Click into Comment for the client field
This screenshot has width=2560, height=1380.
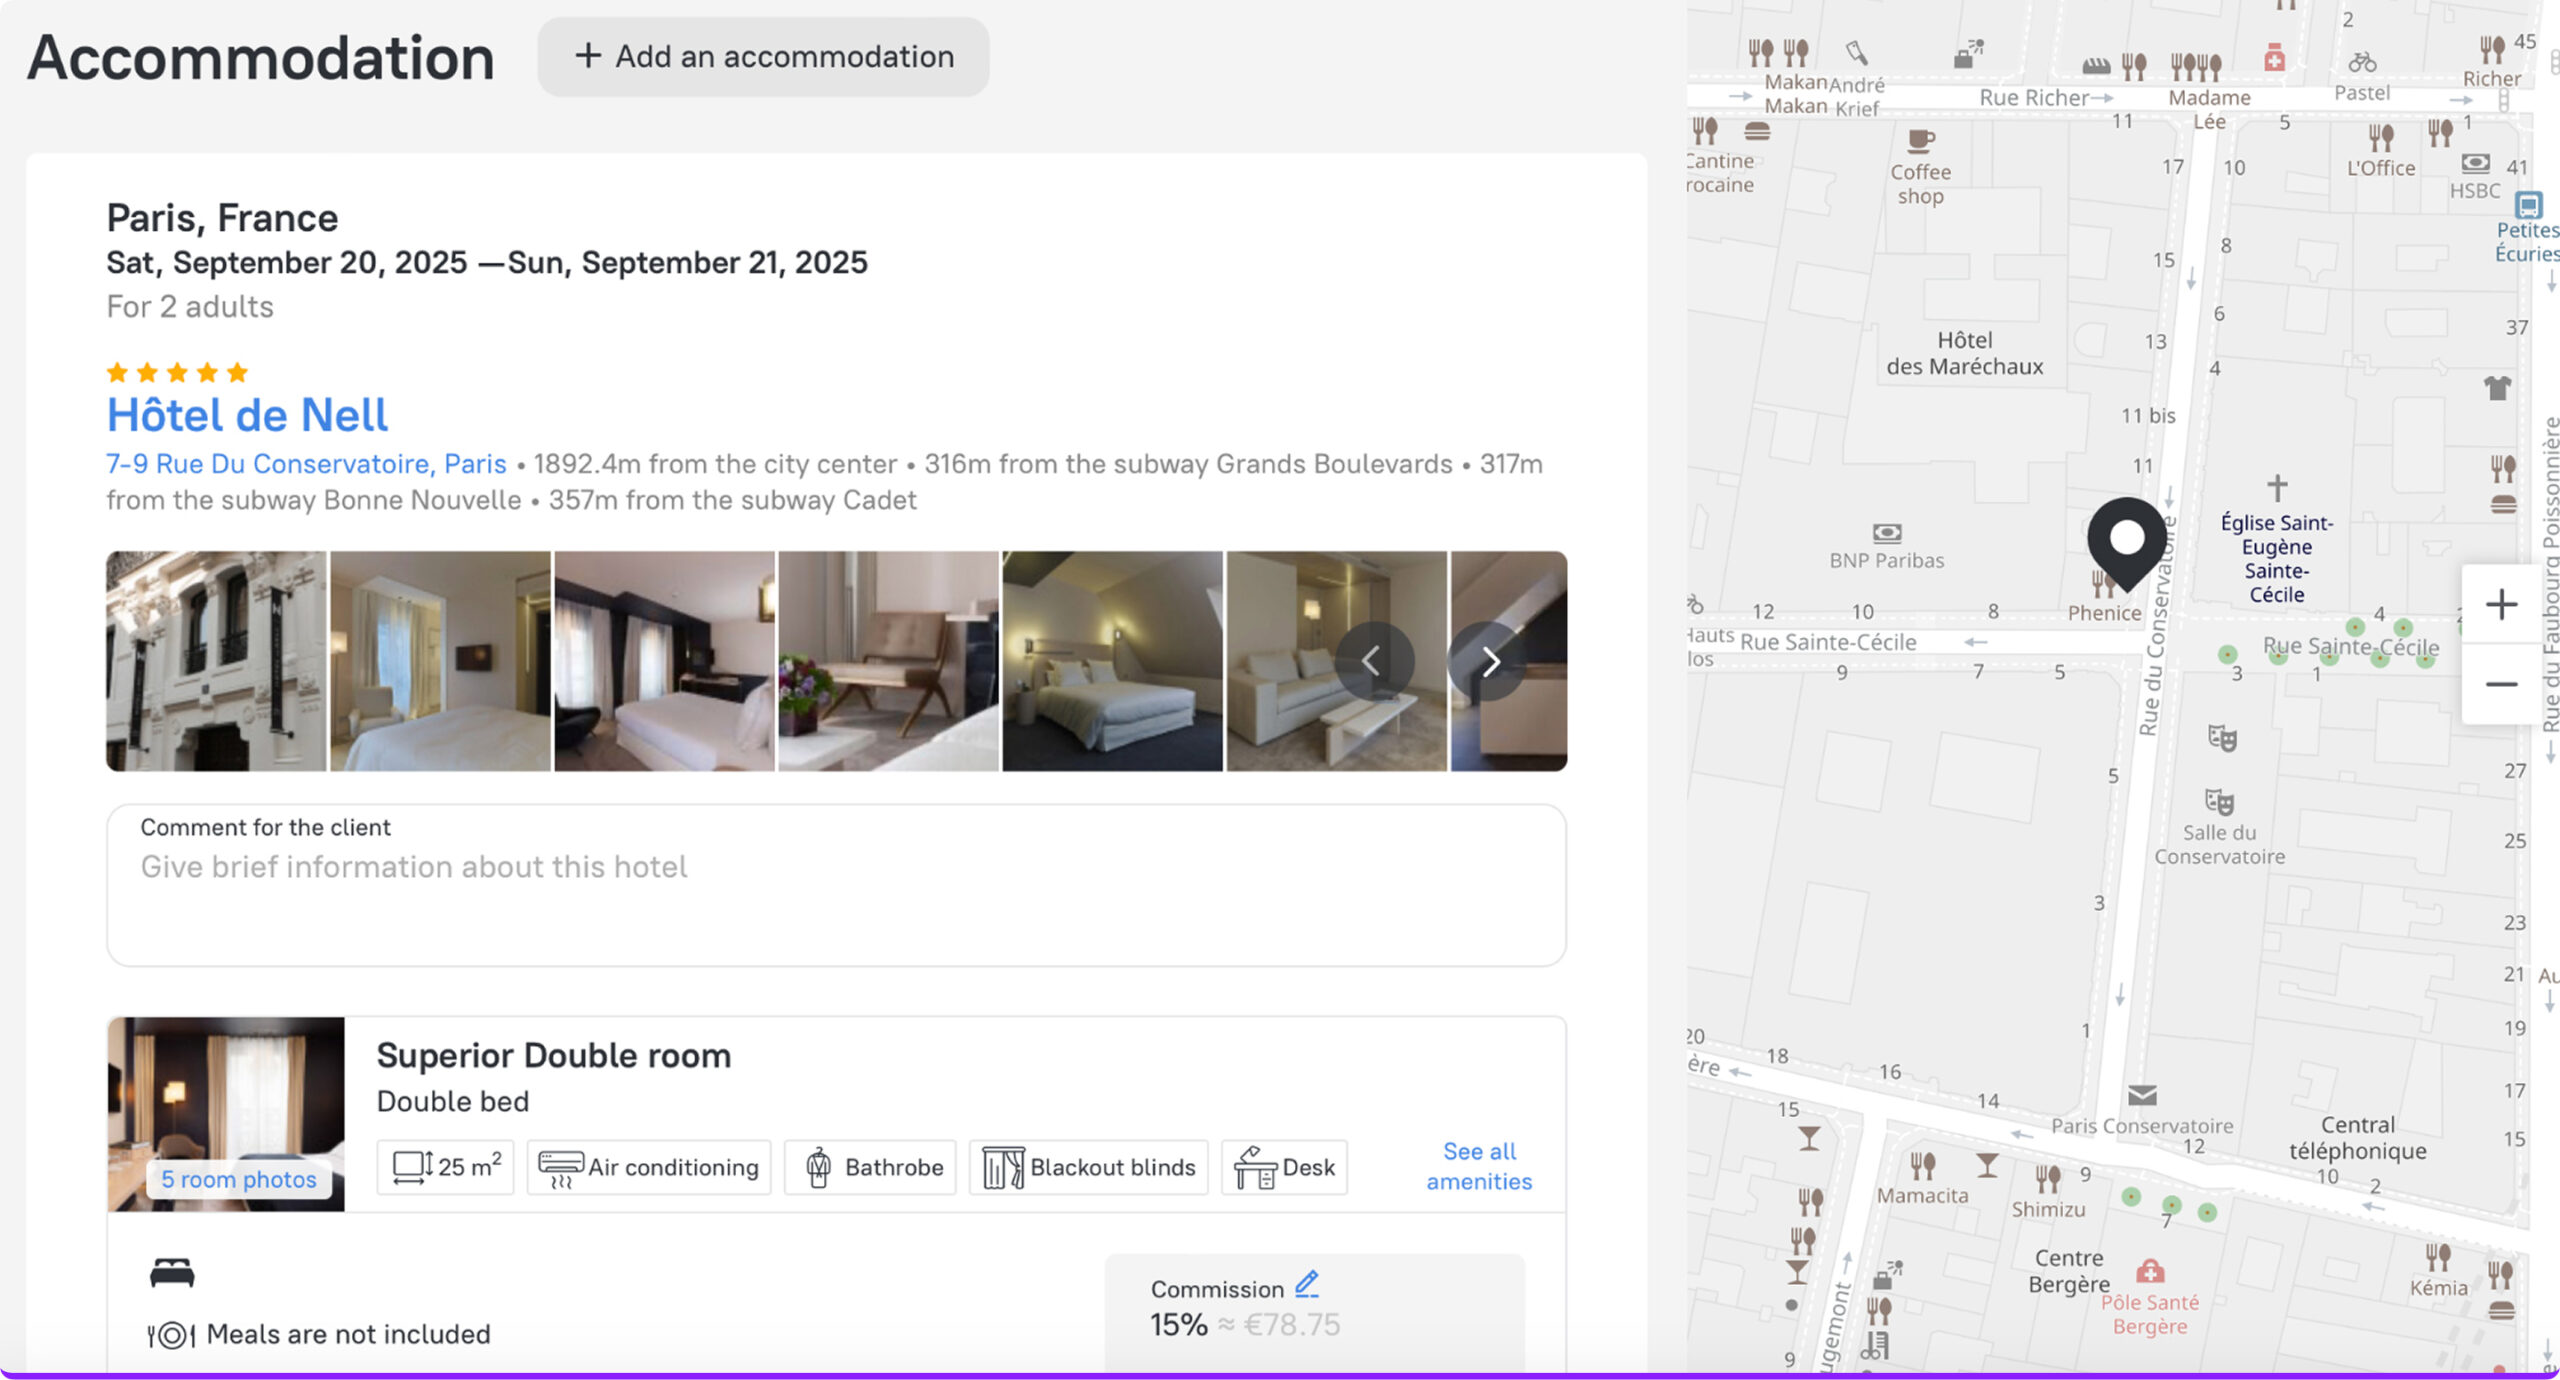(836, 886)
